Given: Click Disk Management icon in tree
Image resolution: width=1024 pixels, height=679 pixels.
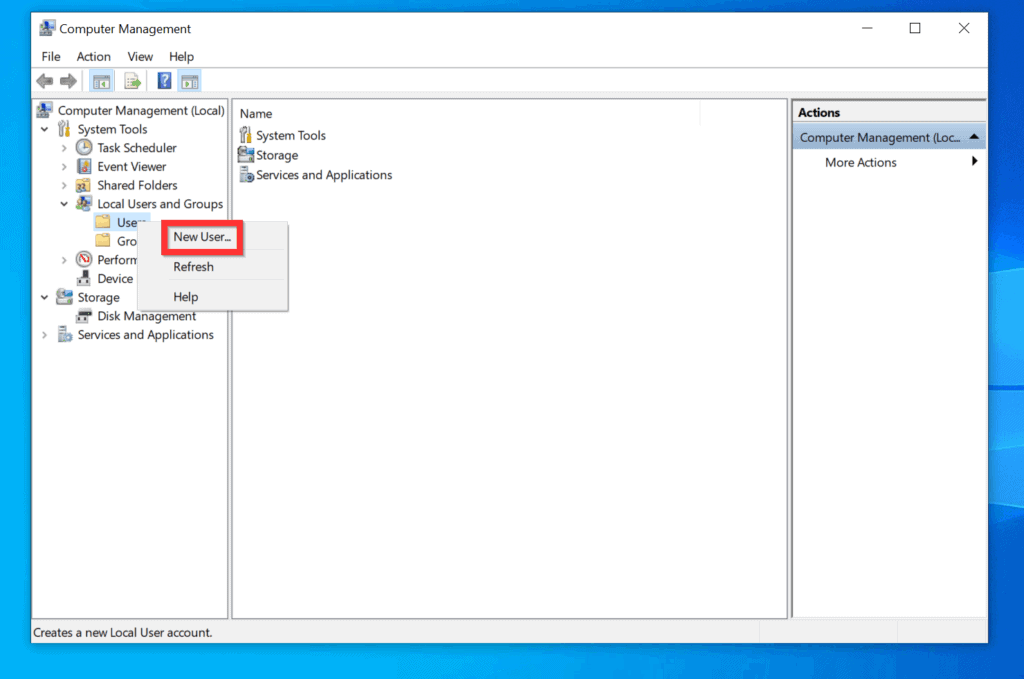Looking at the screenshot, I should (84, 316).
